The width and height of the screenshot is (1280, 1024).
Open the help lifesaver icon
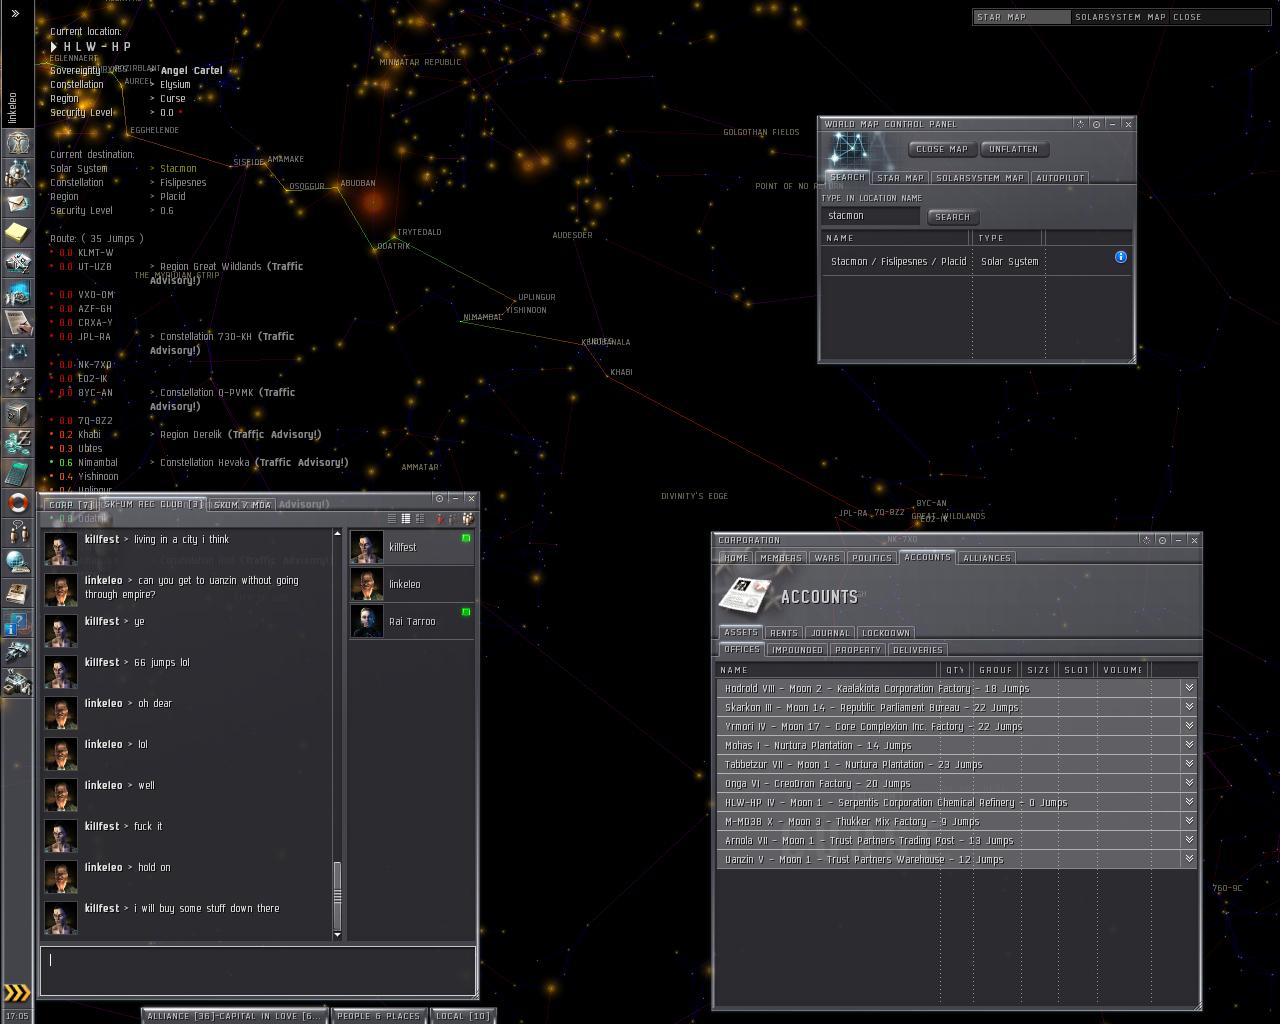[17, 502]
